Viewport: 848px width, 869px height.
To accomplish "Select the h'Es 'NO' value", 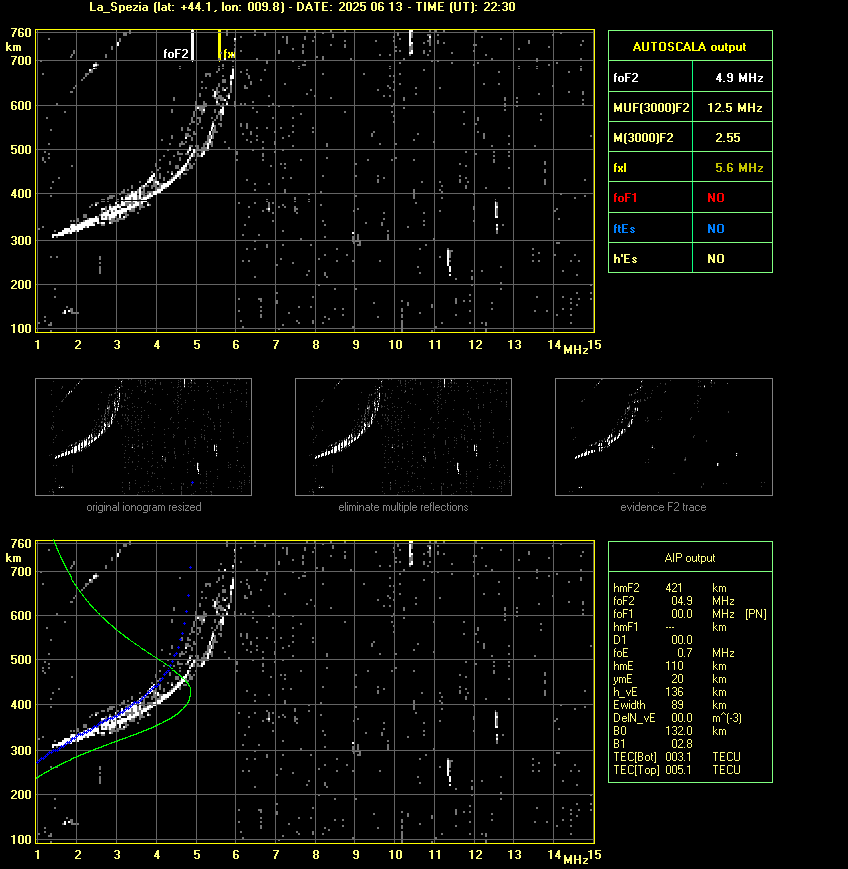I will [x=716, y=258].
